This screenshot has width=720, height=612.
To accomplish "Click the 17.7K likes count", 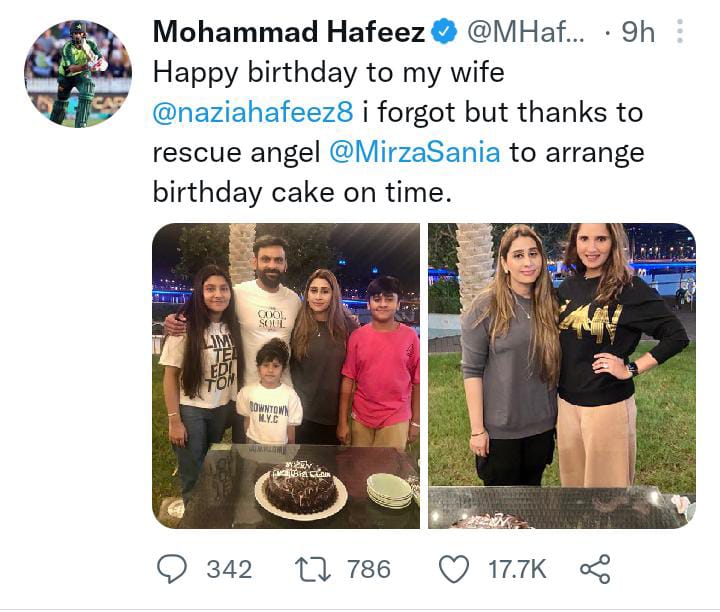I will point(516,569).
